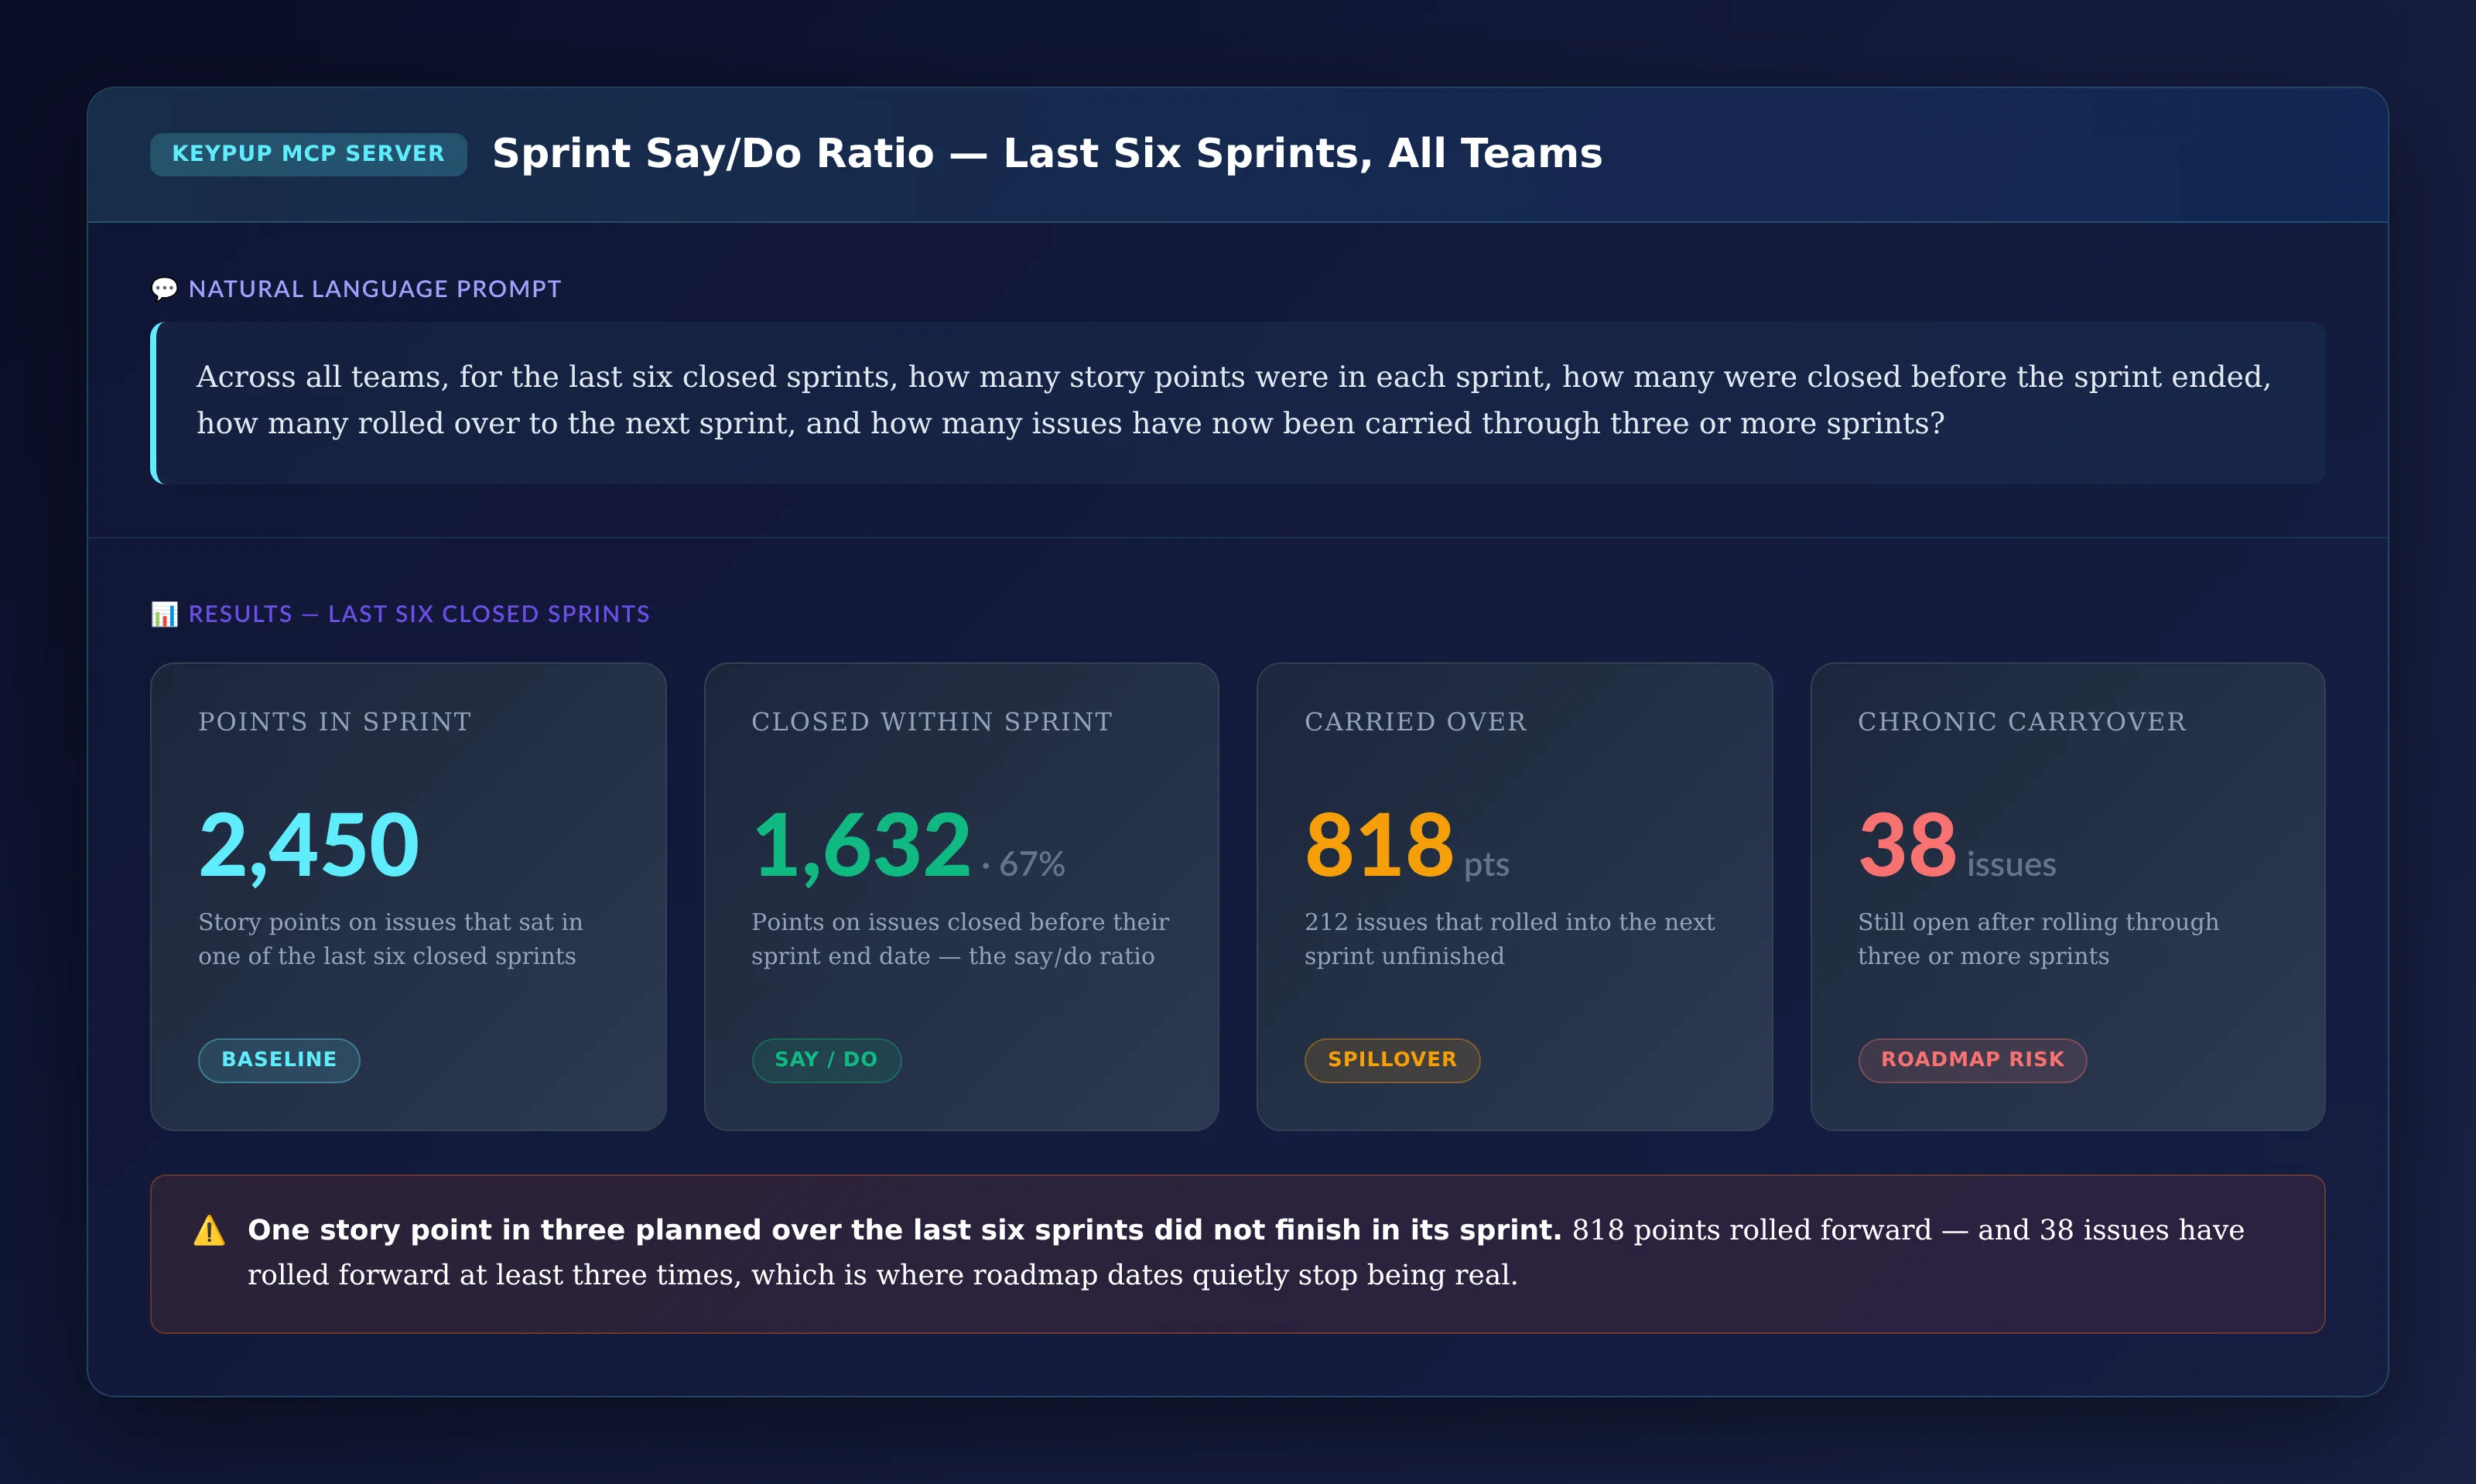Click the "CLOSED WITHIN SPRINT" card heading
2476x1484 pixels.
[x=932, y=722]
